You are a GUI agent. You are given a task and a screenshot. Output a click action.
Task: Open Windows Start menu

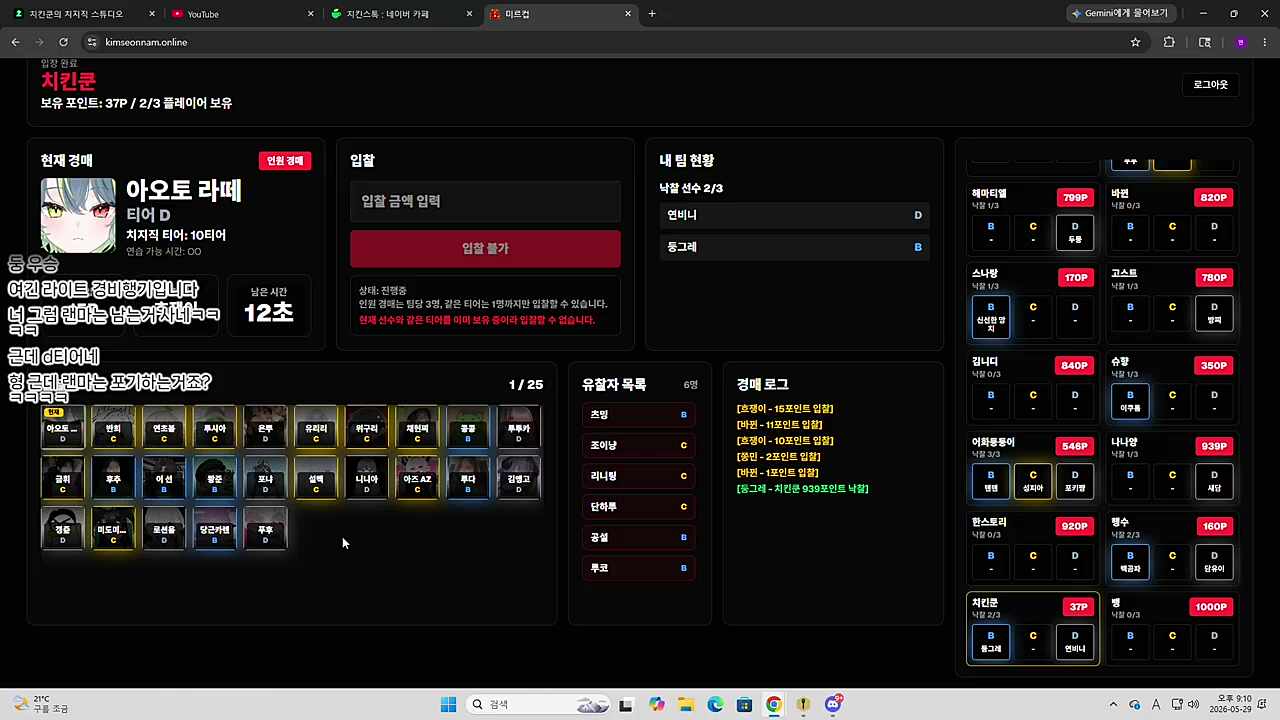point(448,705)
